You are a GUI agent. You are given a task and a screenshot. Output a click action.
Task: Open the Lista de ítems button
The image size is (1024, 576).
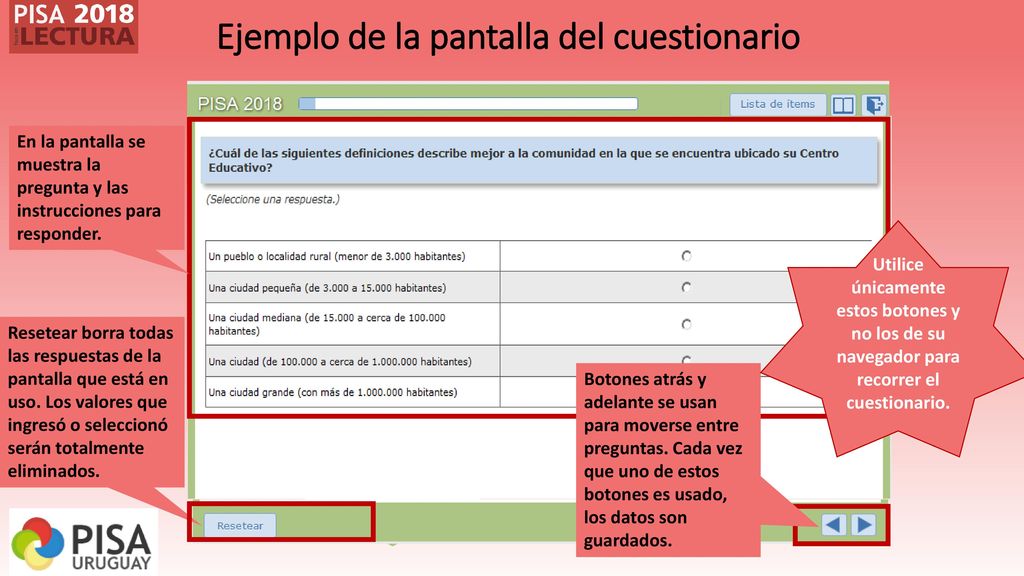777,104
